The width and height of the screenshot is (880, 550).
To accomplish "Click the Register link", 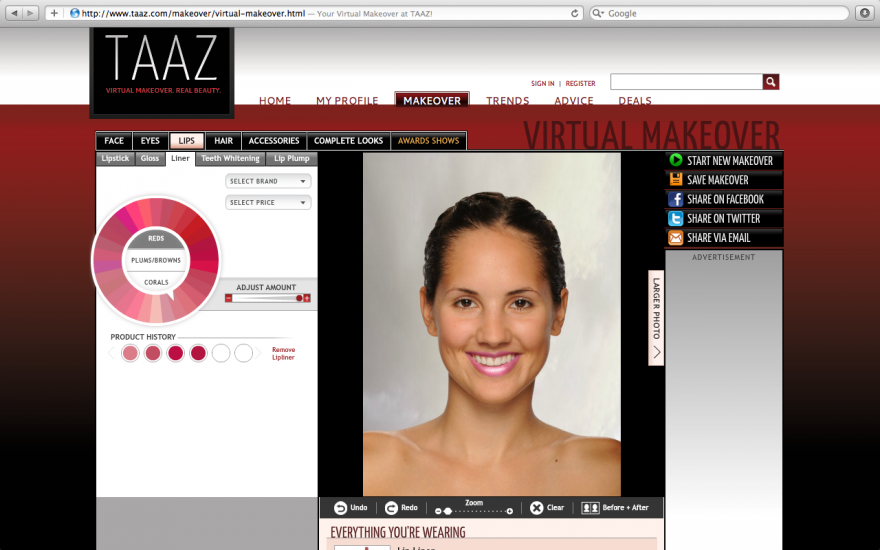I will [580, 84].
